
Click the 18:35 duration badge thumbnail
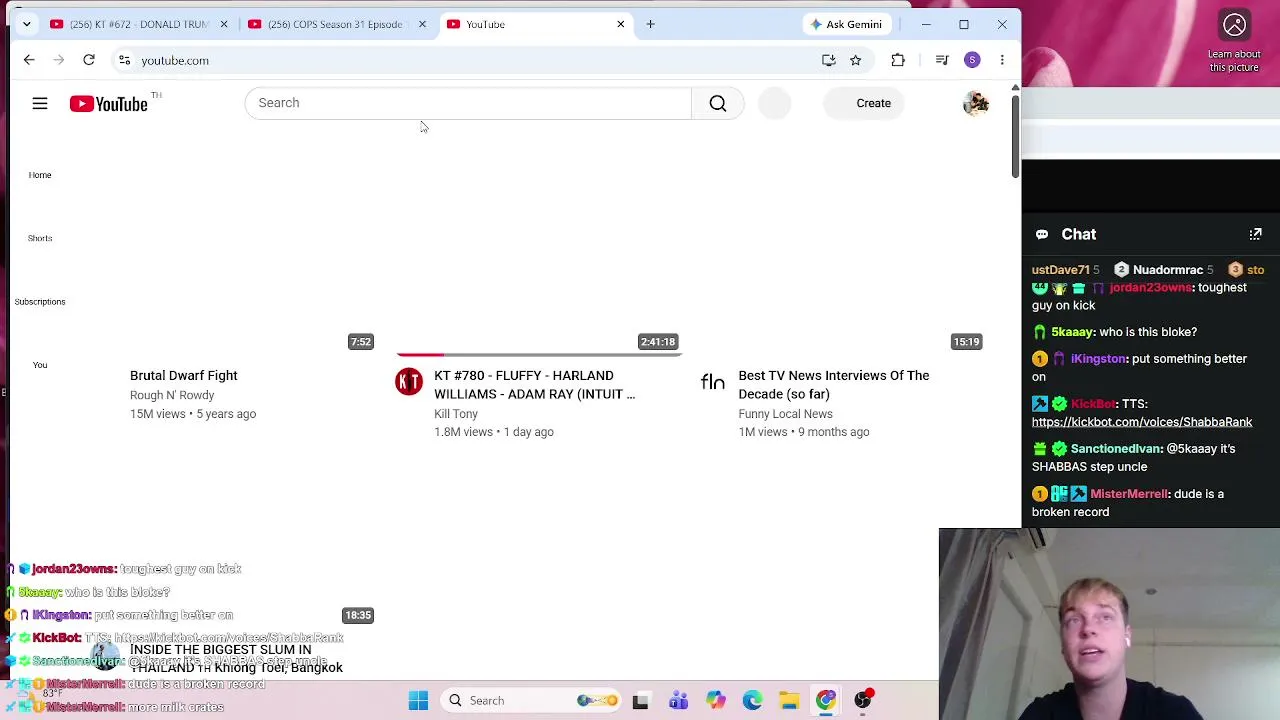point(358,616)
